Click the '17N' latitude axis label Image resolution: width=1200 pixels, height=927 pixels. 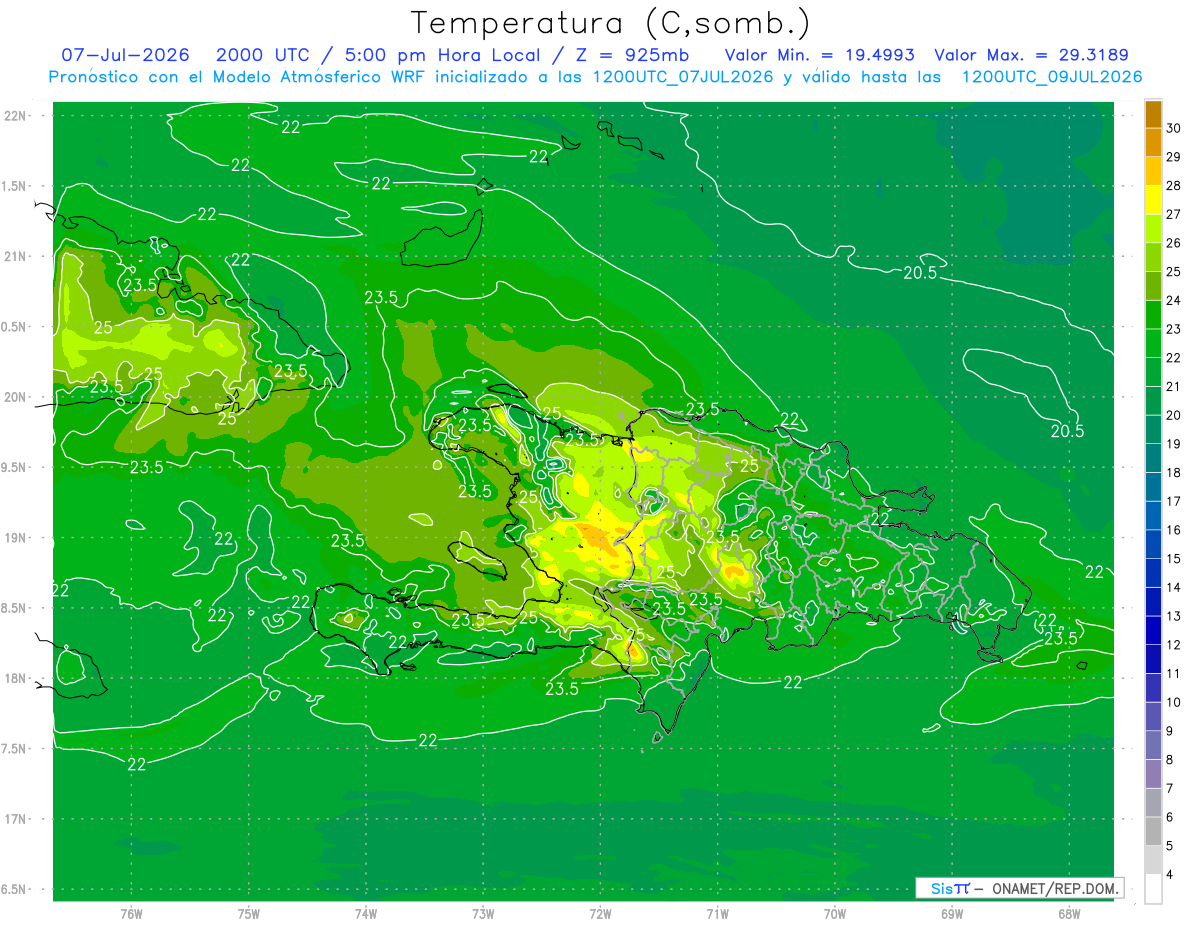(16, 819)
